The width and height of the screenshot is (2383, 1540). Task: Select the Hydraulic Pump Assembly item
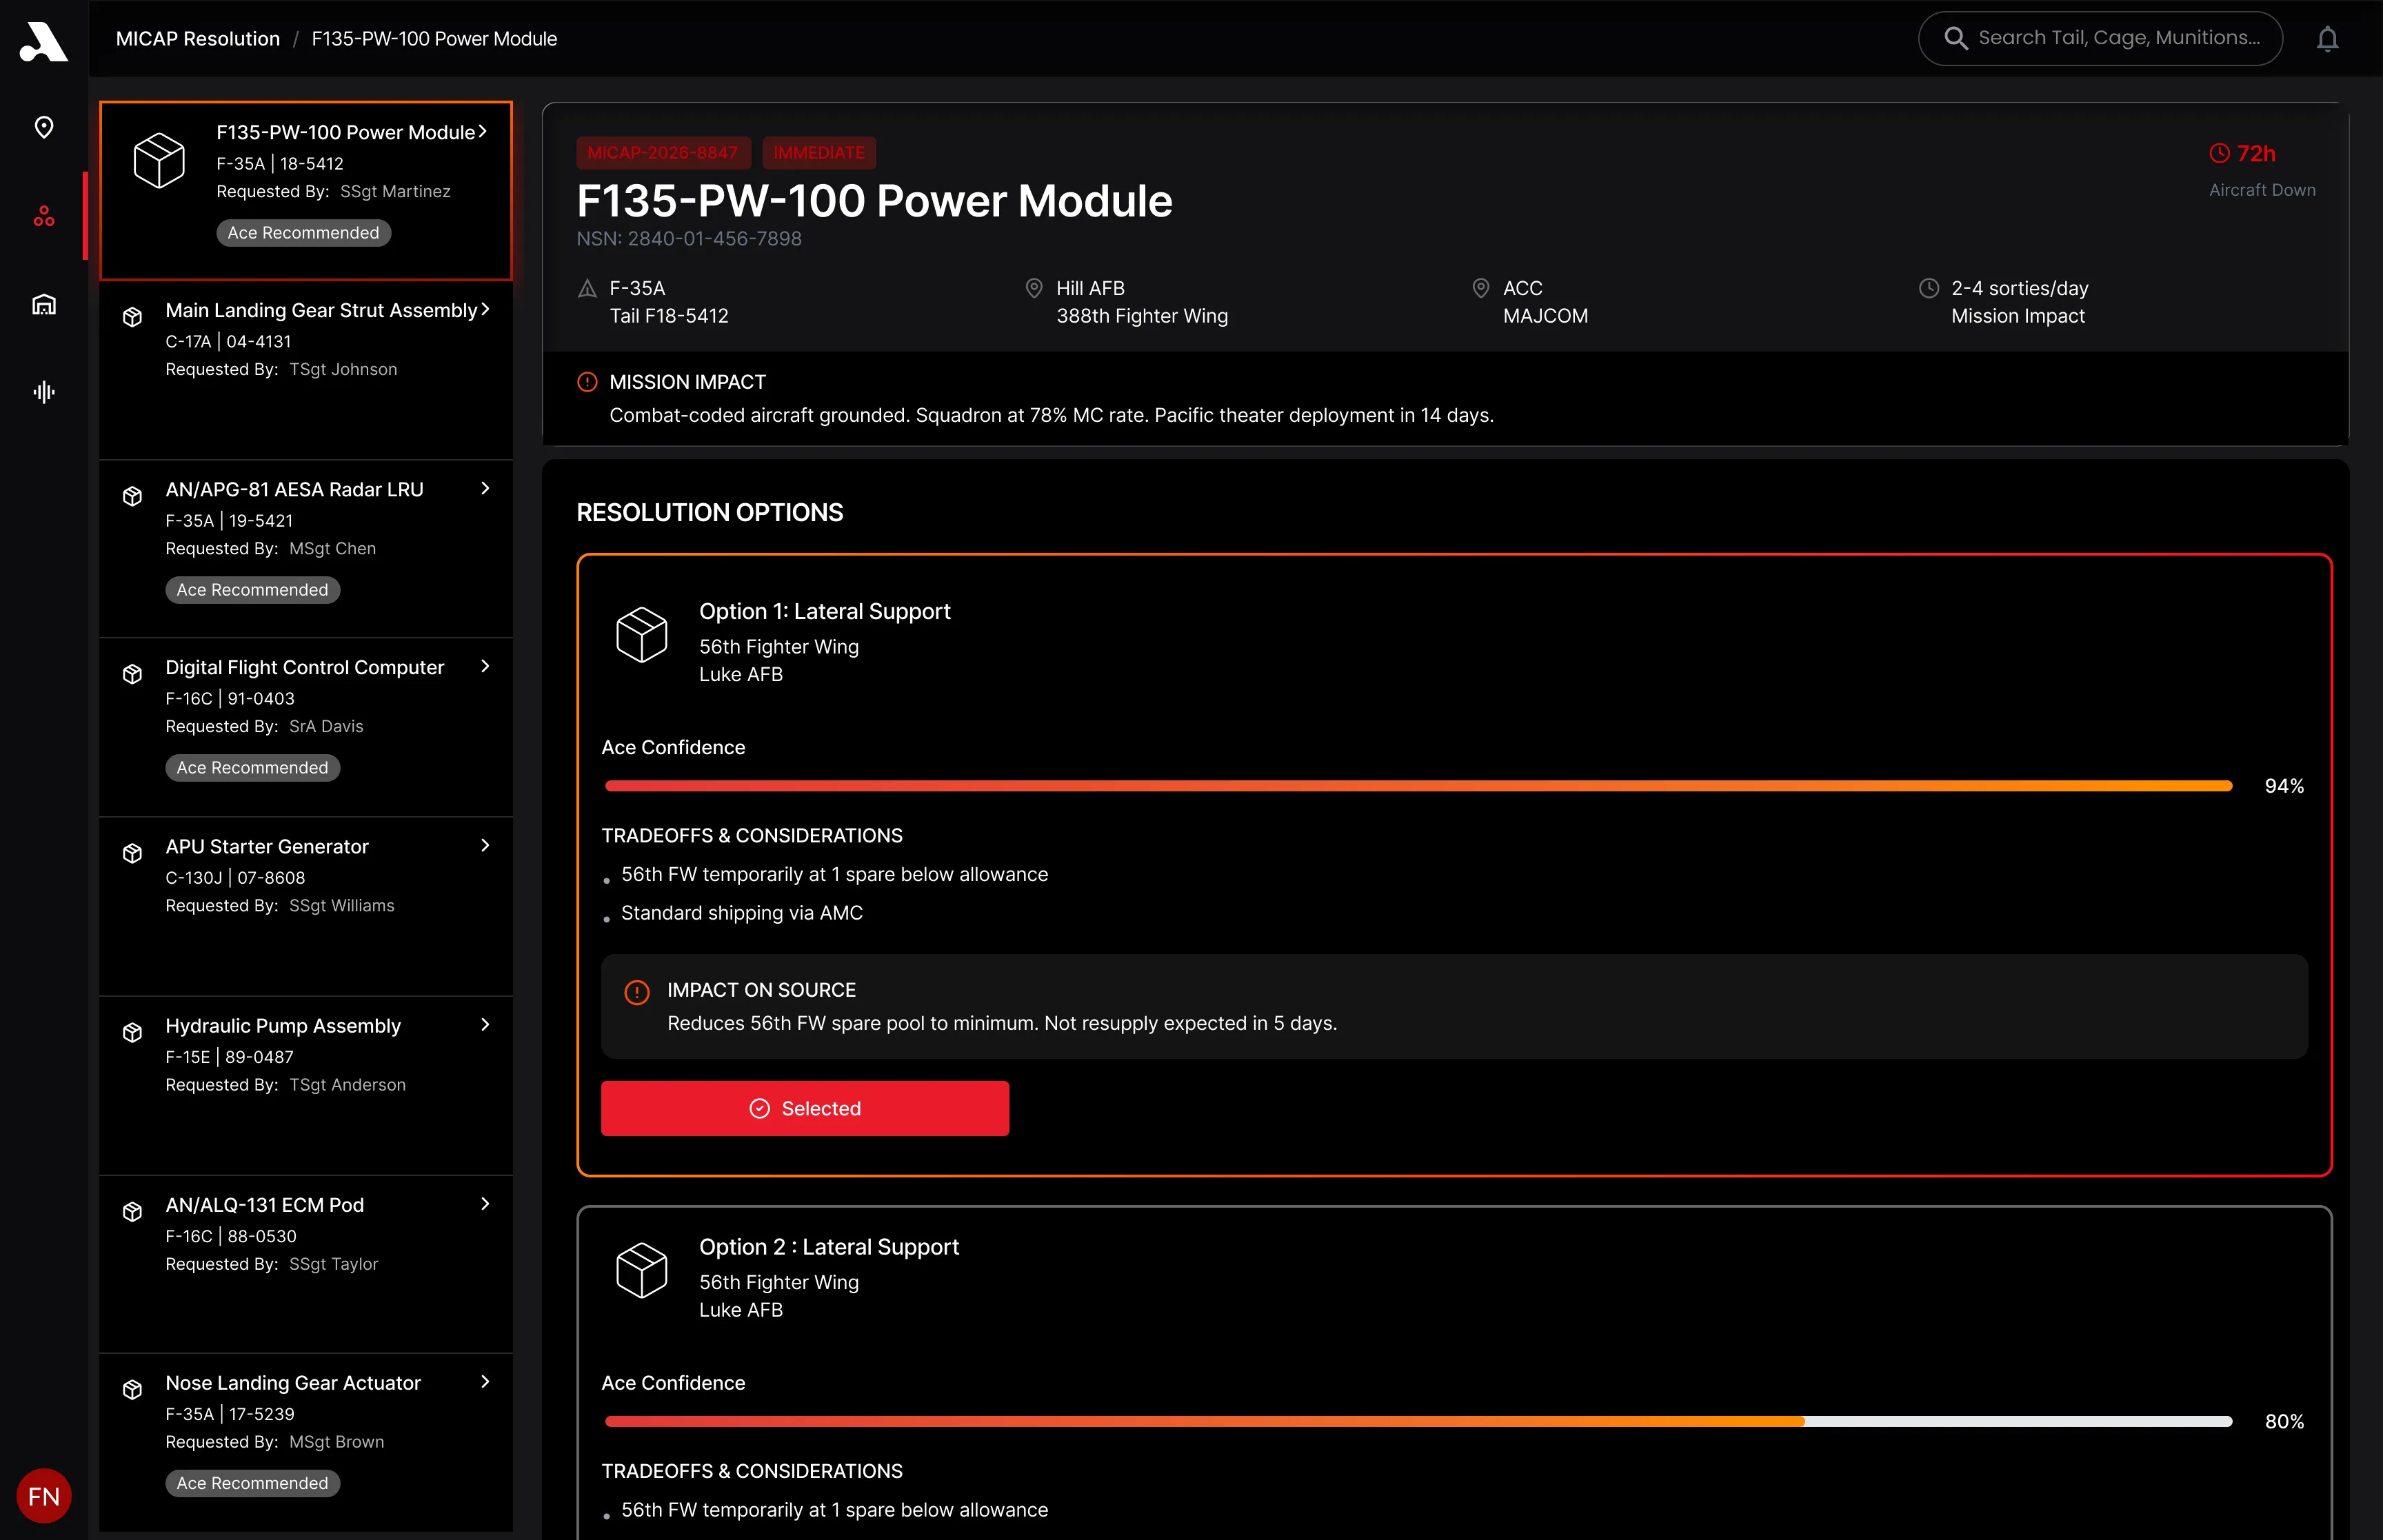click(x=306, y=1086)
